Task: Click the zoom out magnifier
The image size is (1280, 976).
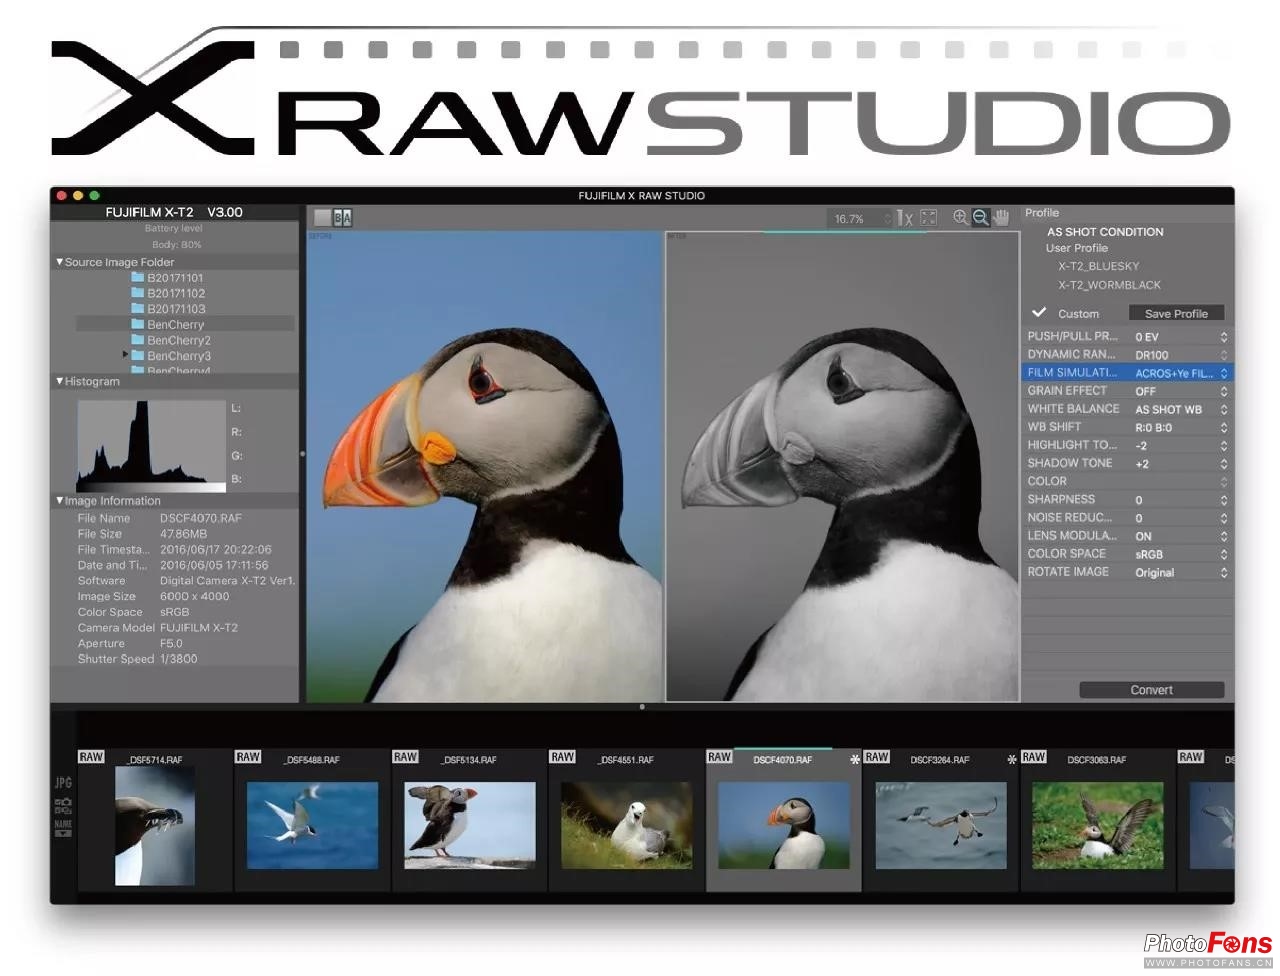Action: [980, 217]
